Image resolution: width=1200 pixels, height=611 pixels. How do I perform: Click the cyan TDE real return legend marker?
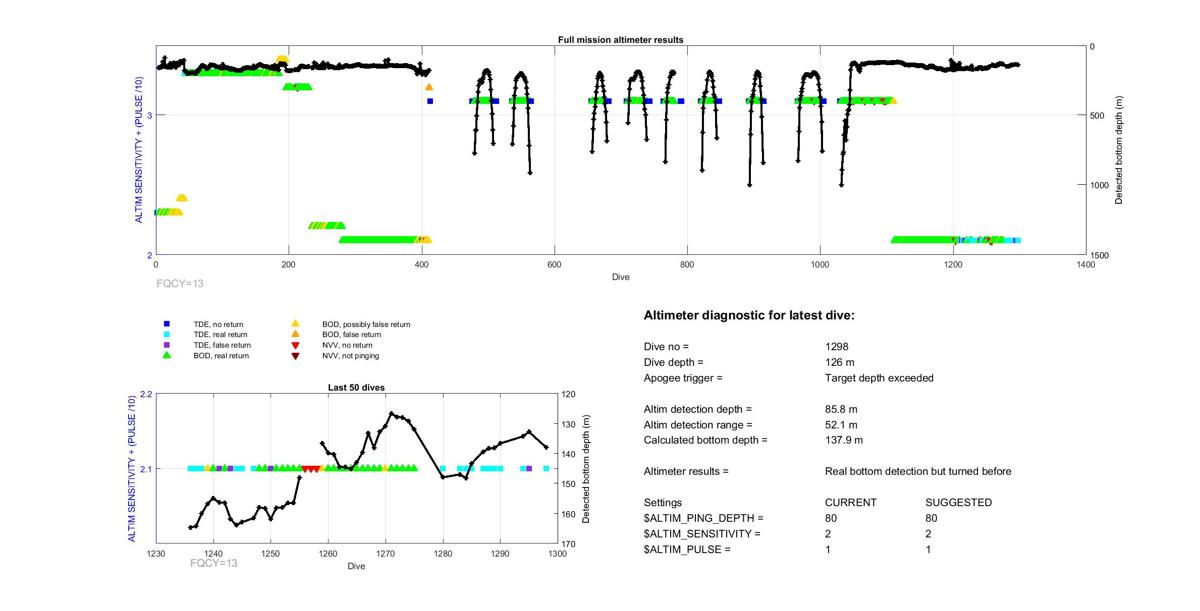(x=169, y=335)
